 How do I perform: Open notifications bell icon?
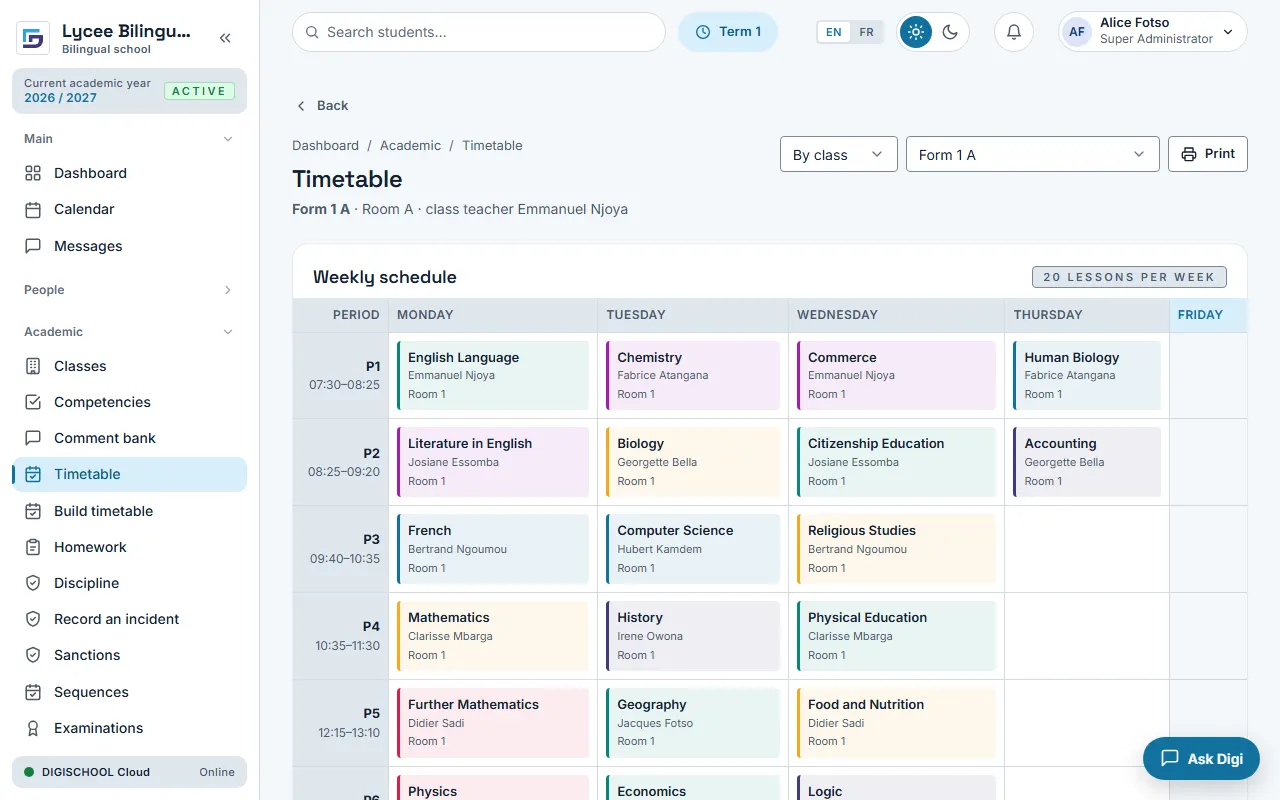(x=1013, y=32)
